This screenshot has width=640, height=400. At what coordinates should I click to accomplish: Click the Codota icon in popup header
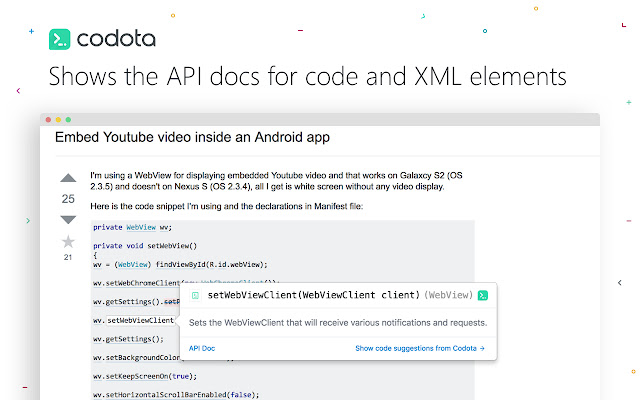483,295
